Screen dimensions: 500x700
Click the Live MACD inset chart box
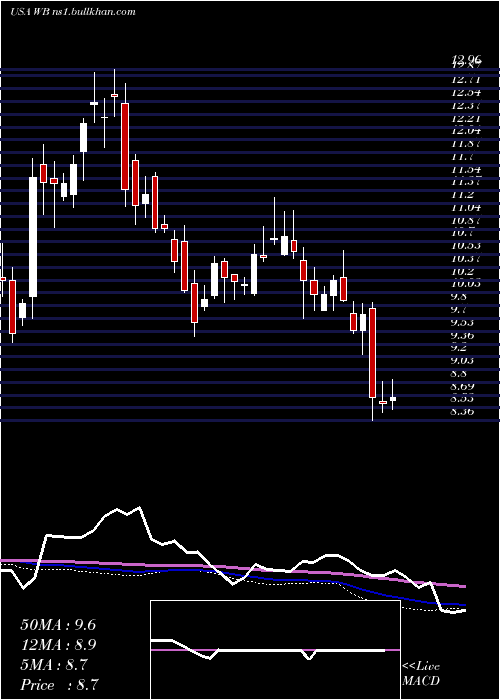tap(275, 650)
